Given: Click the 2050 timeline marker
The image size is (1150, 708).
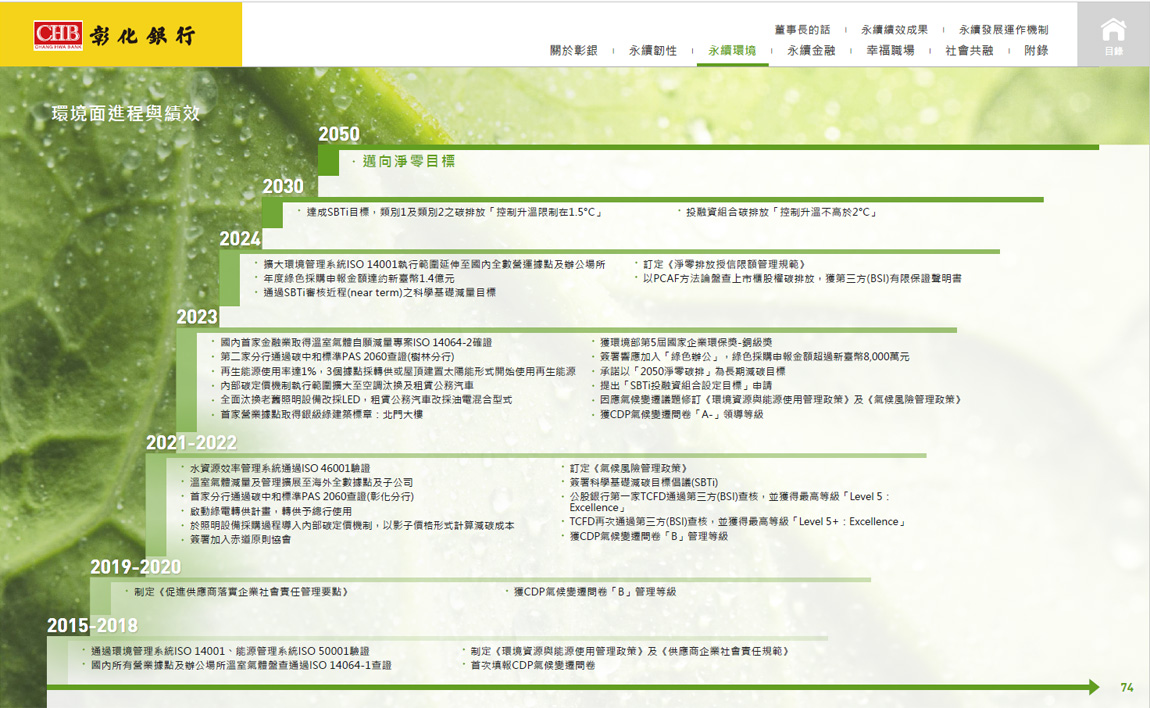Looking at the screenshot, I should [339, 135].
